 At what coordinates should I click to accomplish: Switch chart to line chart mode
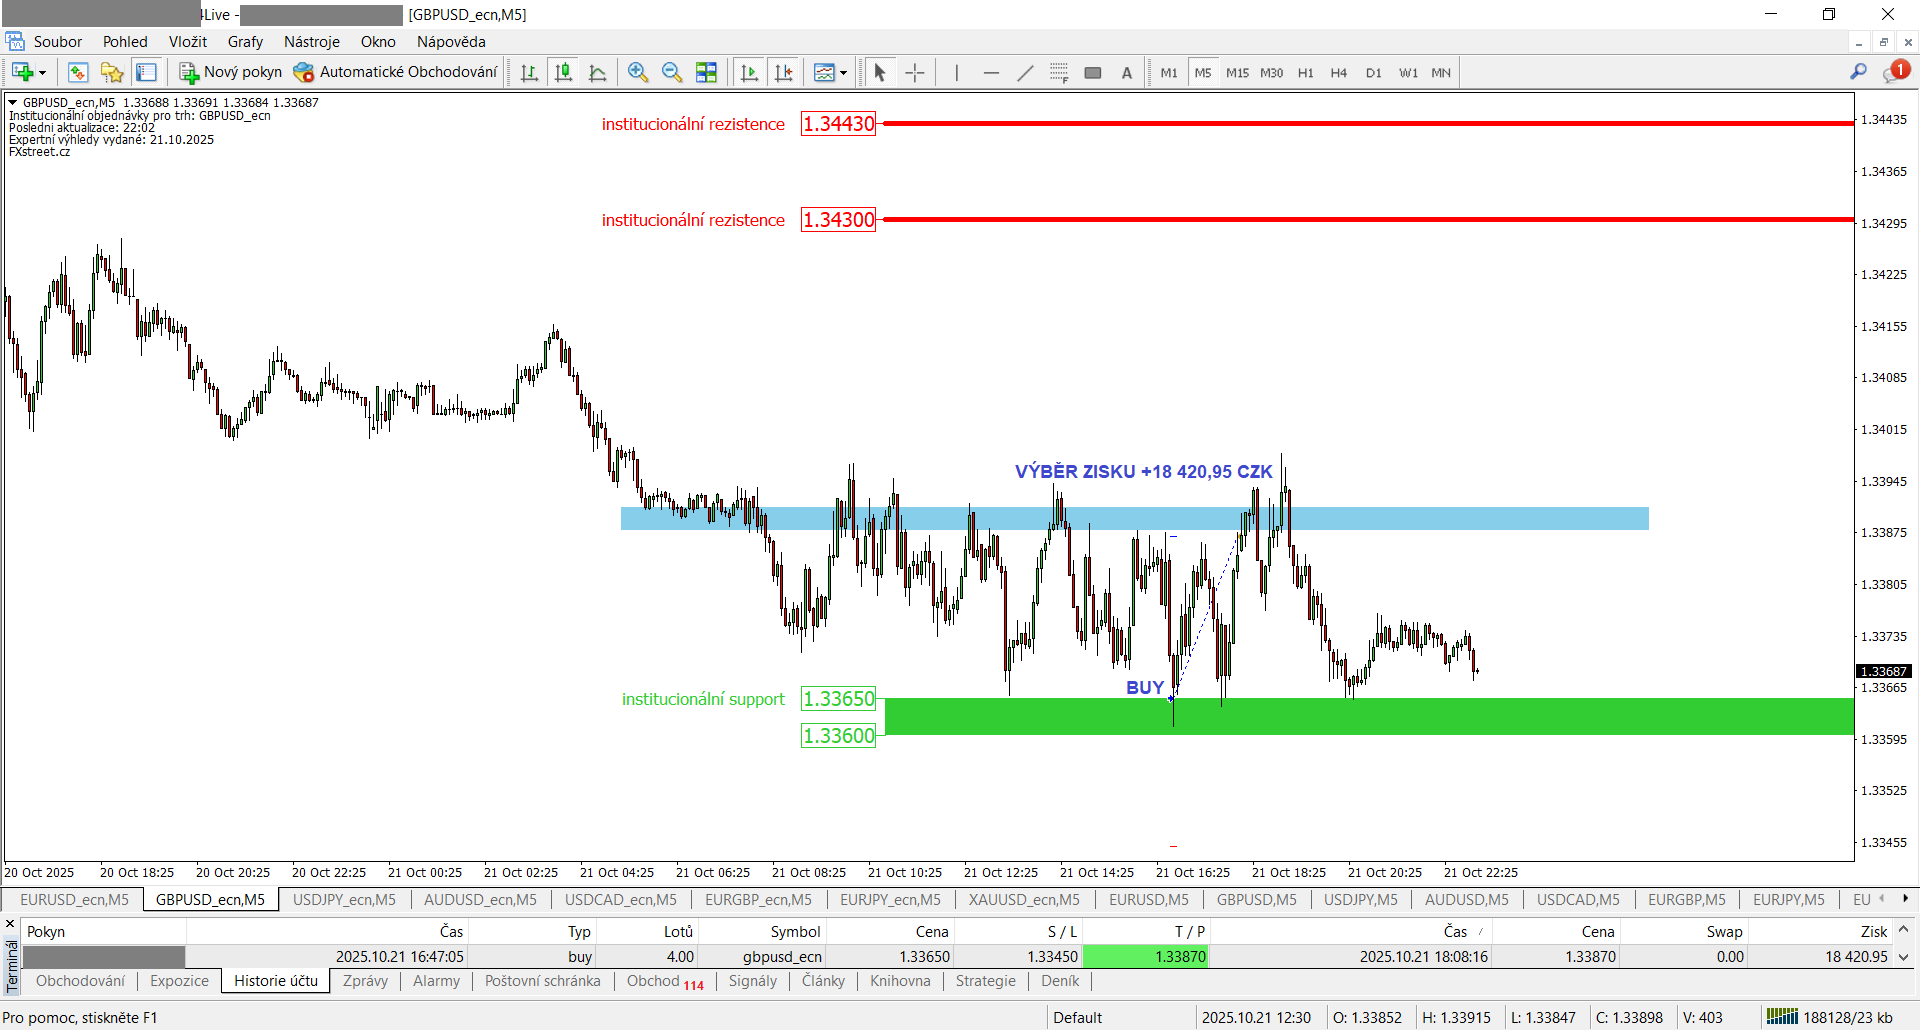pyautogui.click(x=598, y=72)
